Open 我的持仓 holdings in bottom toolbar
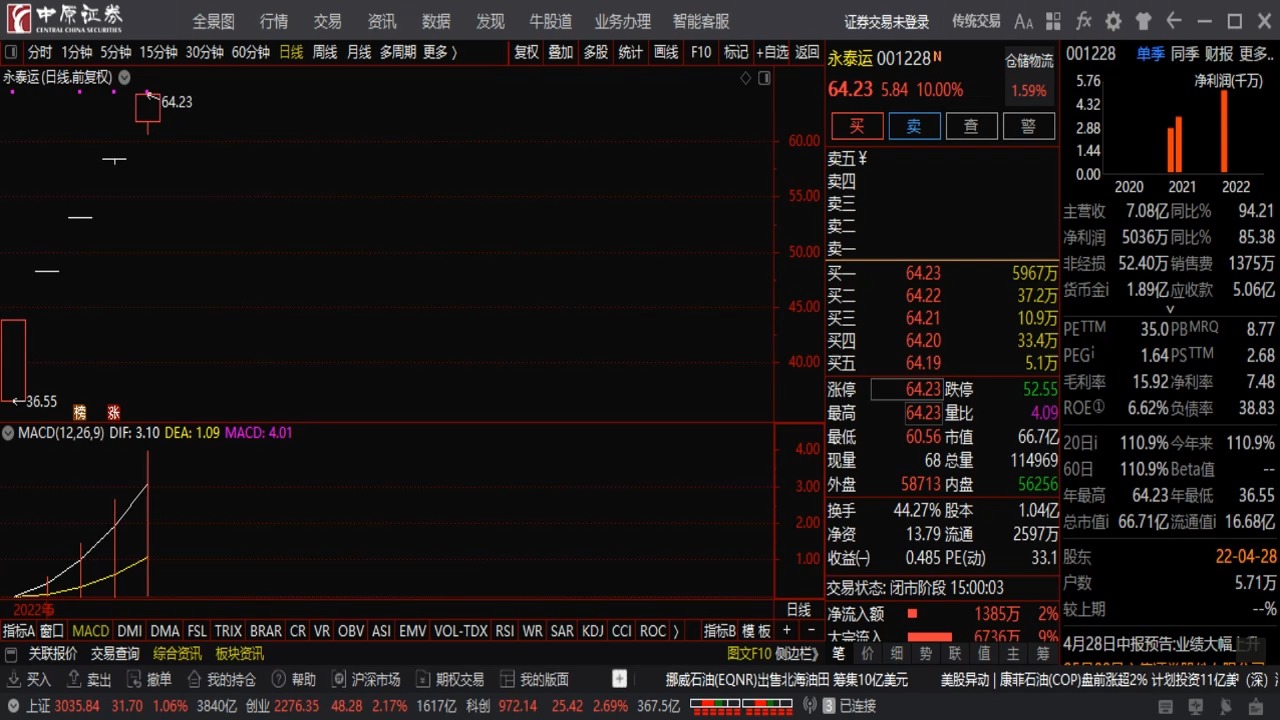The image size is (1280, 720). tap(220, 679)
